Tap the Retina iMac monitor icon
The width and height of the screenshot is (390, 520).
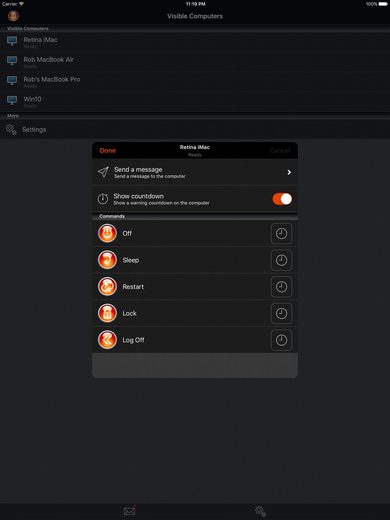point(12,41)
